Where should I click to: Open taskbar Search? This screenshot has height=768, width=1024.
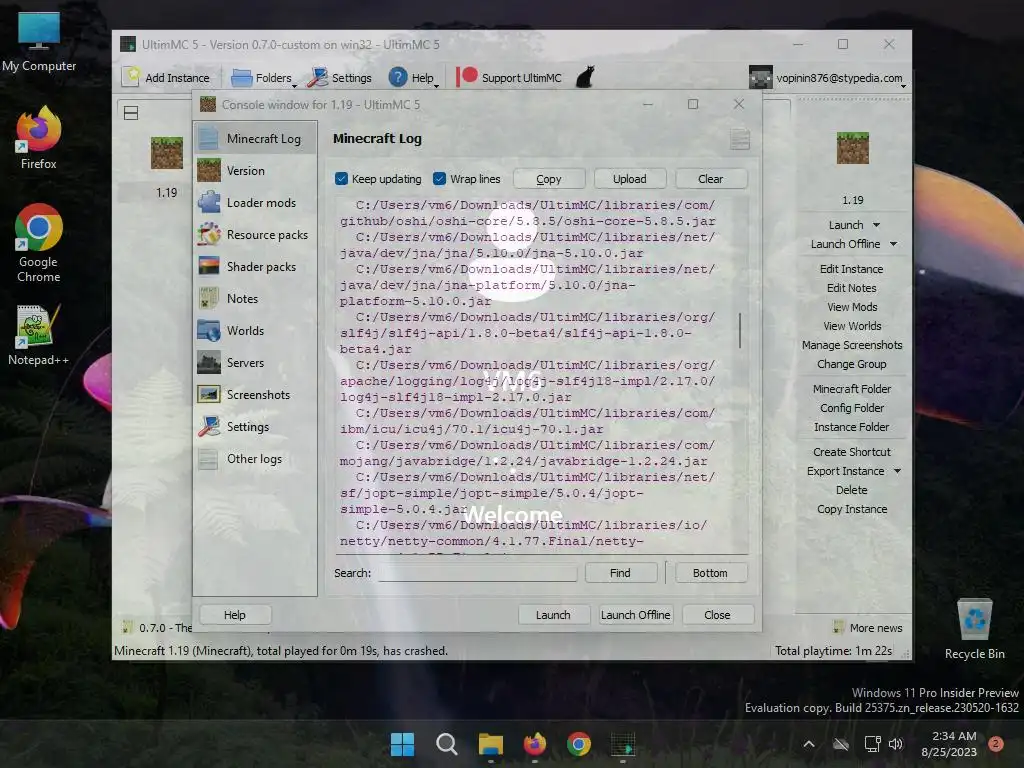click(447, 744)
